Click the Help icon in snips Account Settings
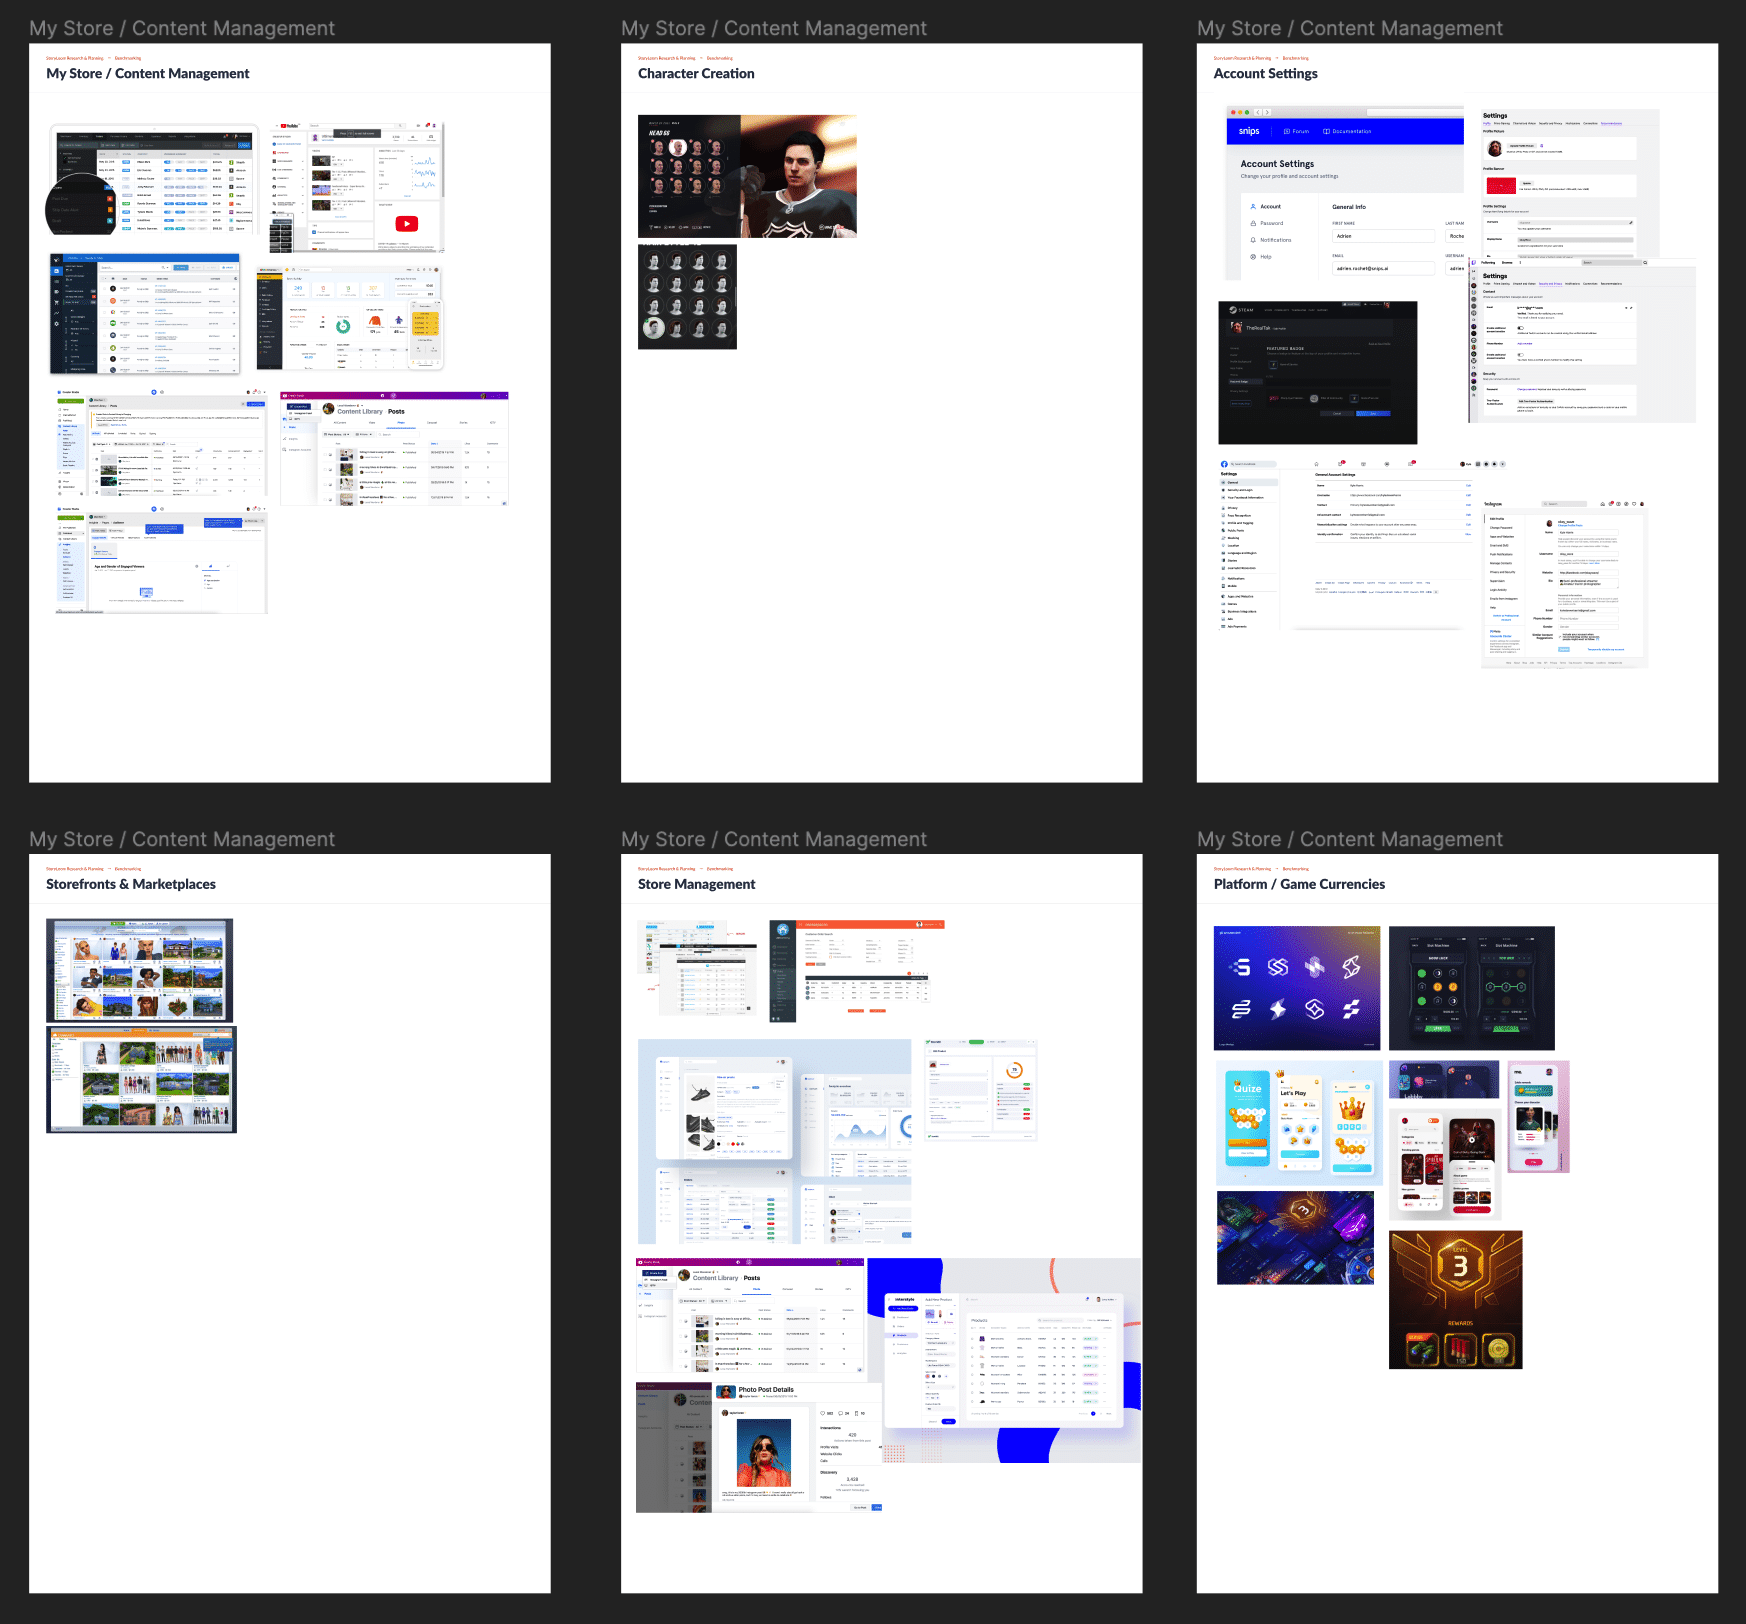This screenshot has width=1746, height=1624. 1253,257
